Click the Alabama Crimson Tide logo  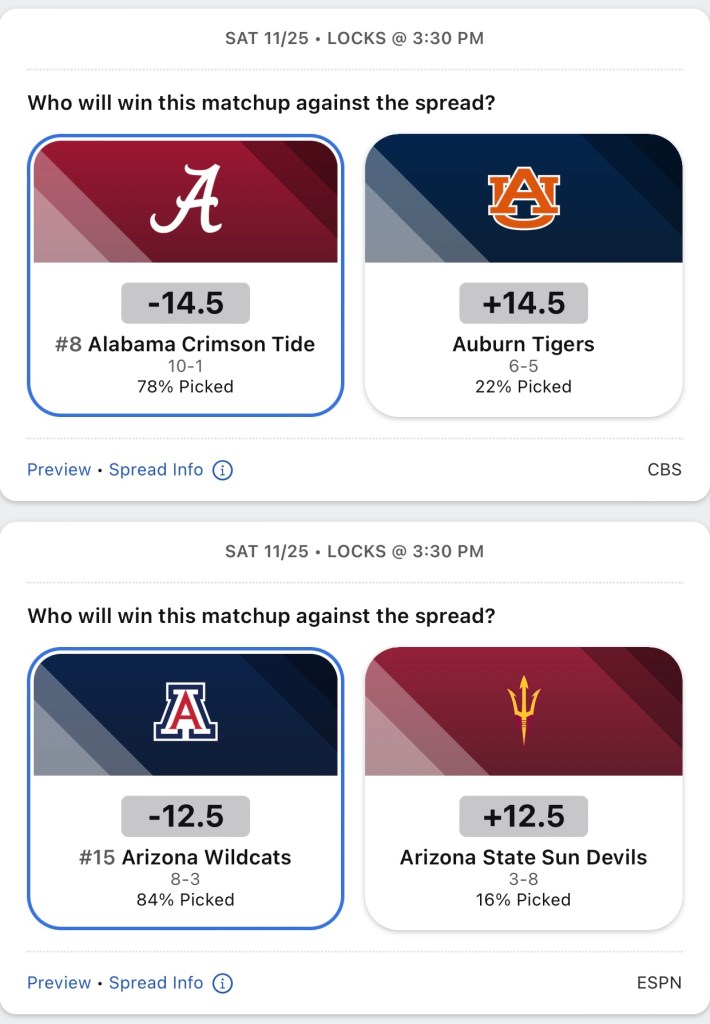[186, 199]
